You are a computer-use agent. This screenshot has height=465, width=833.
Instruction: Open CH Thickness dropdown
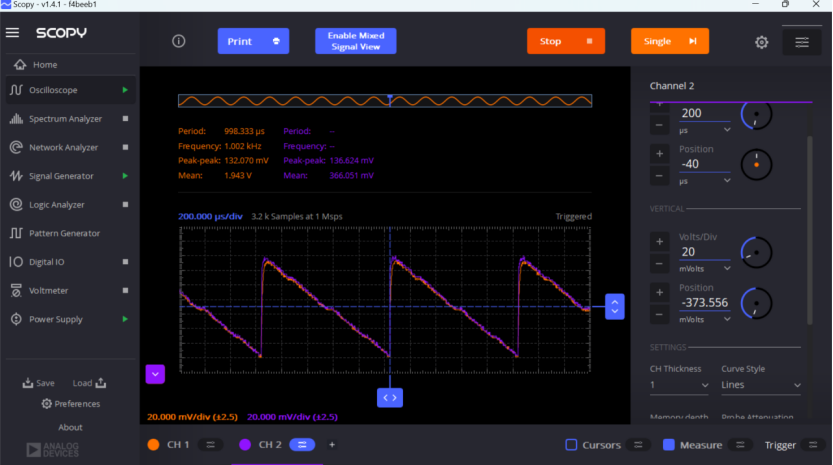coord(679,385)
